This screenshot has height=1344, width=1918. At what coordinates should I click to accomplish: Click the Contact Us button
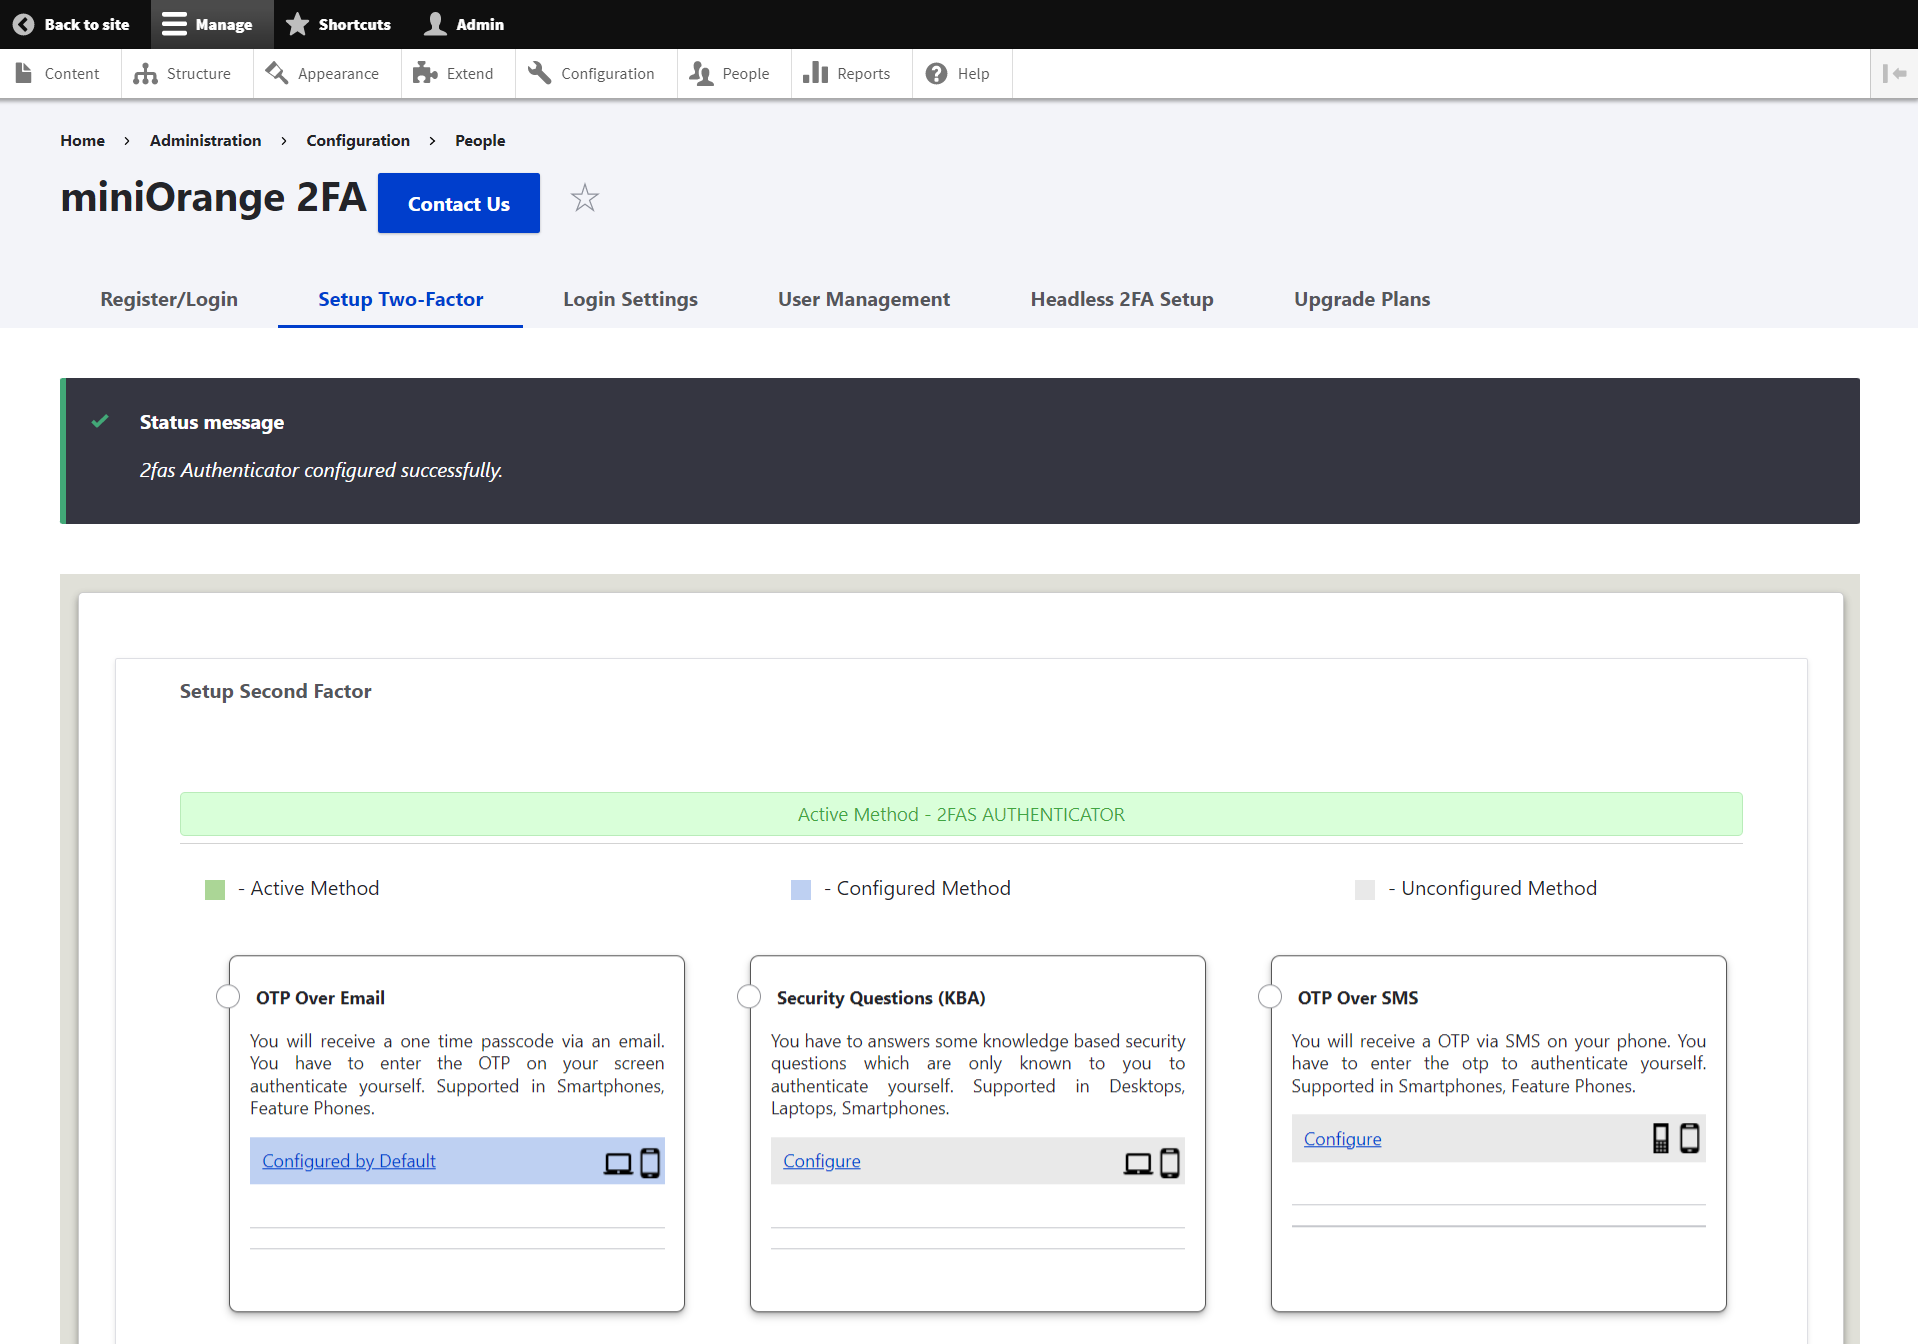tap(458, 203)
